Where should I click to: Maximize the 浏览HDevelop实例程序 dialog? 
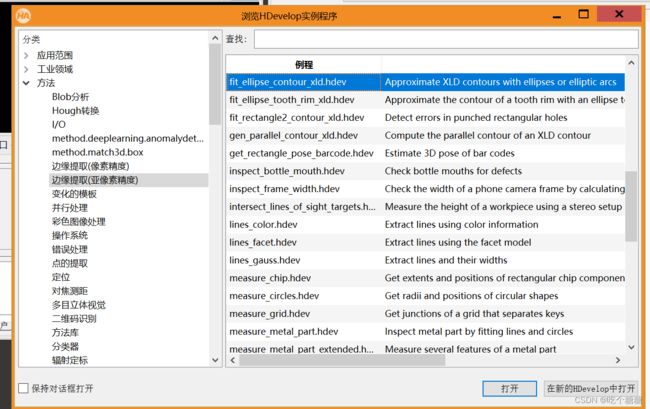[x=583, y=15]
